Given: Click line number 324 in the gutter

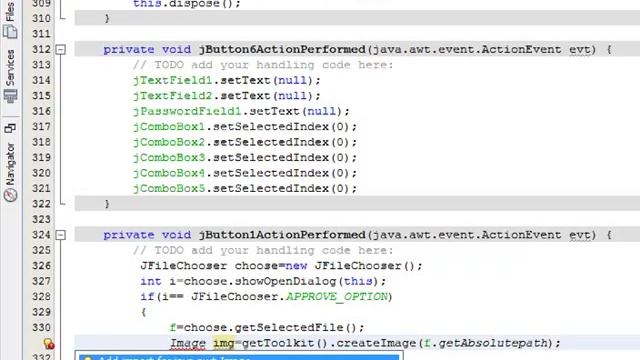Looking at the screenshot, I should pyautogui.click(x=41, y=235).
